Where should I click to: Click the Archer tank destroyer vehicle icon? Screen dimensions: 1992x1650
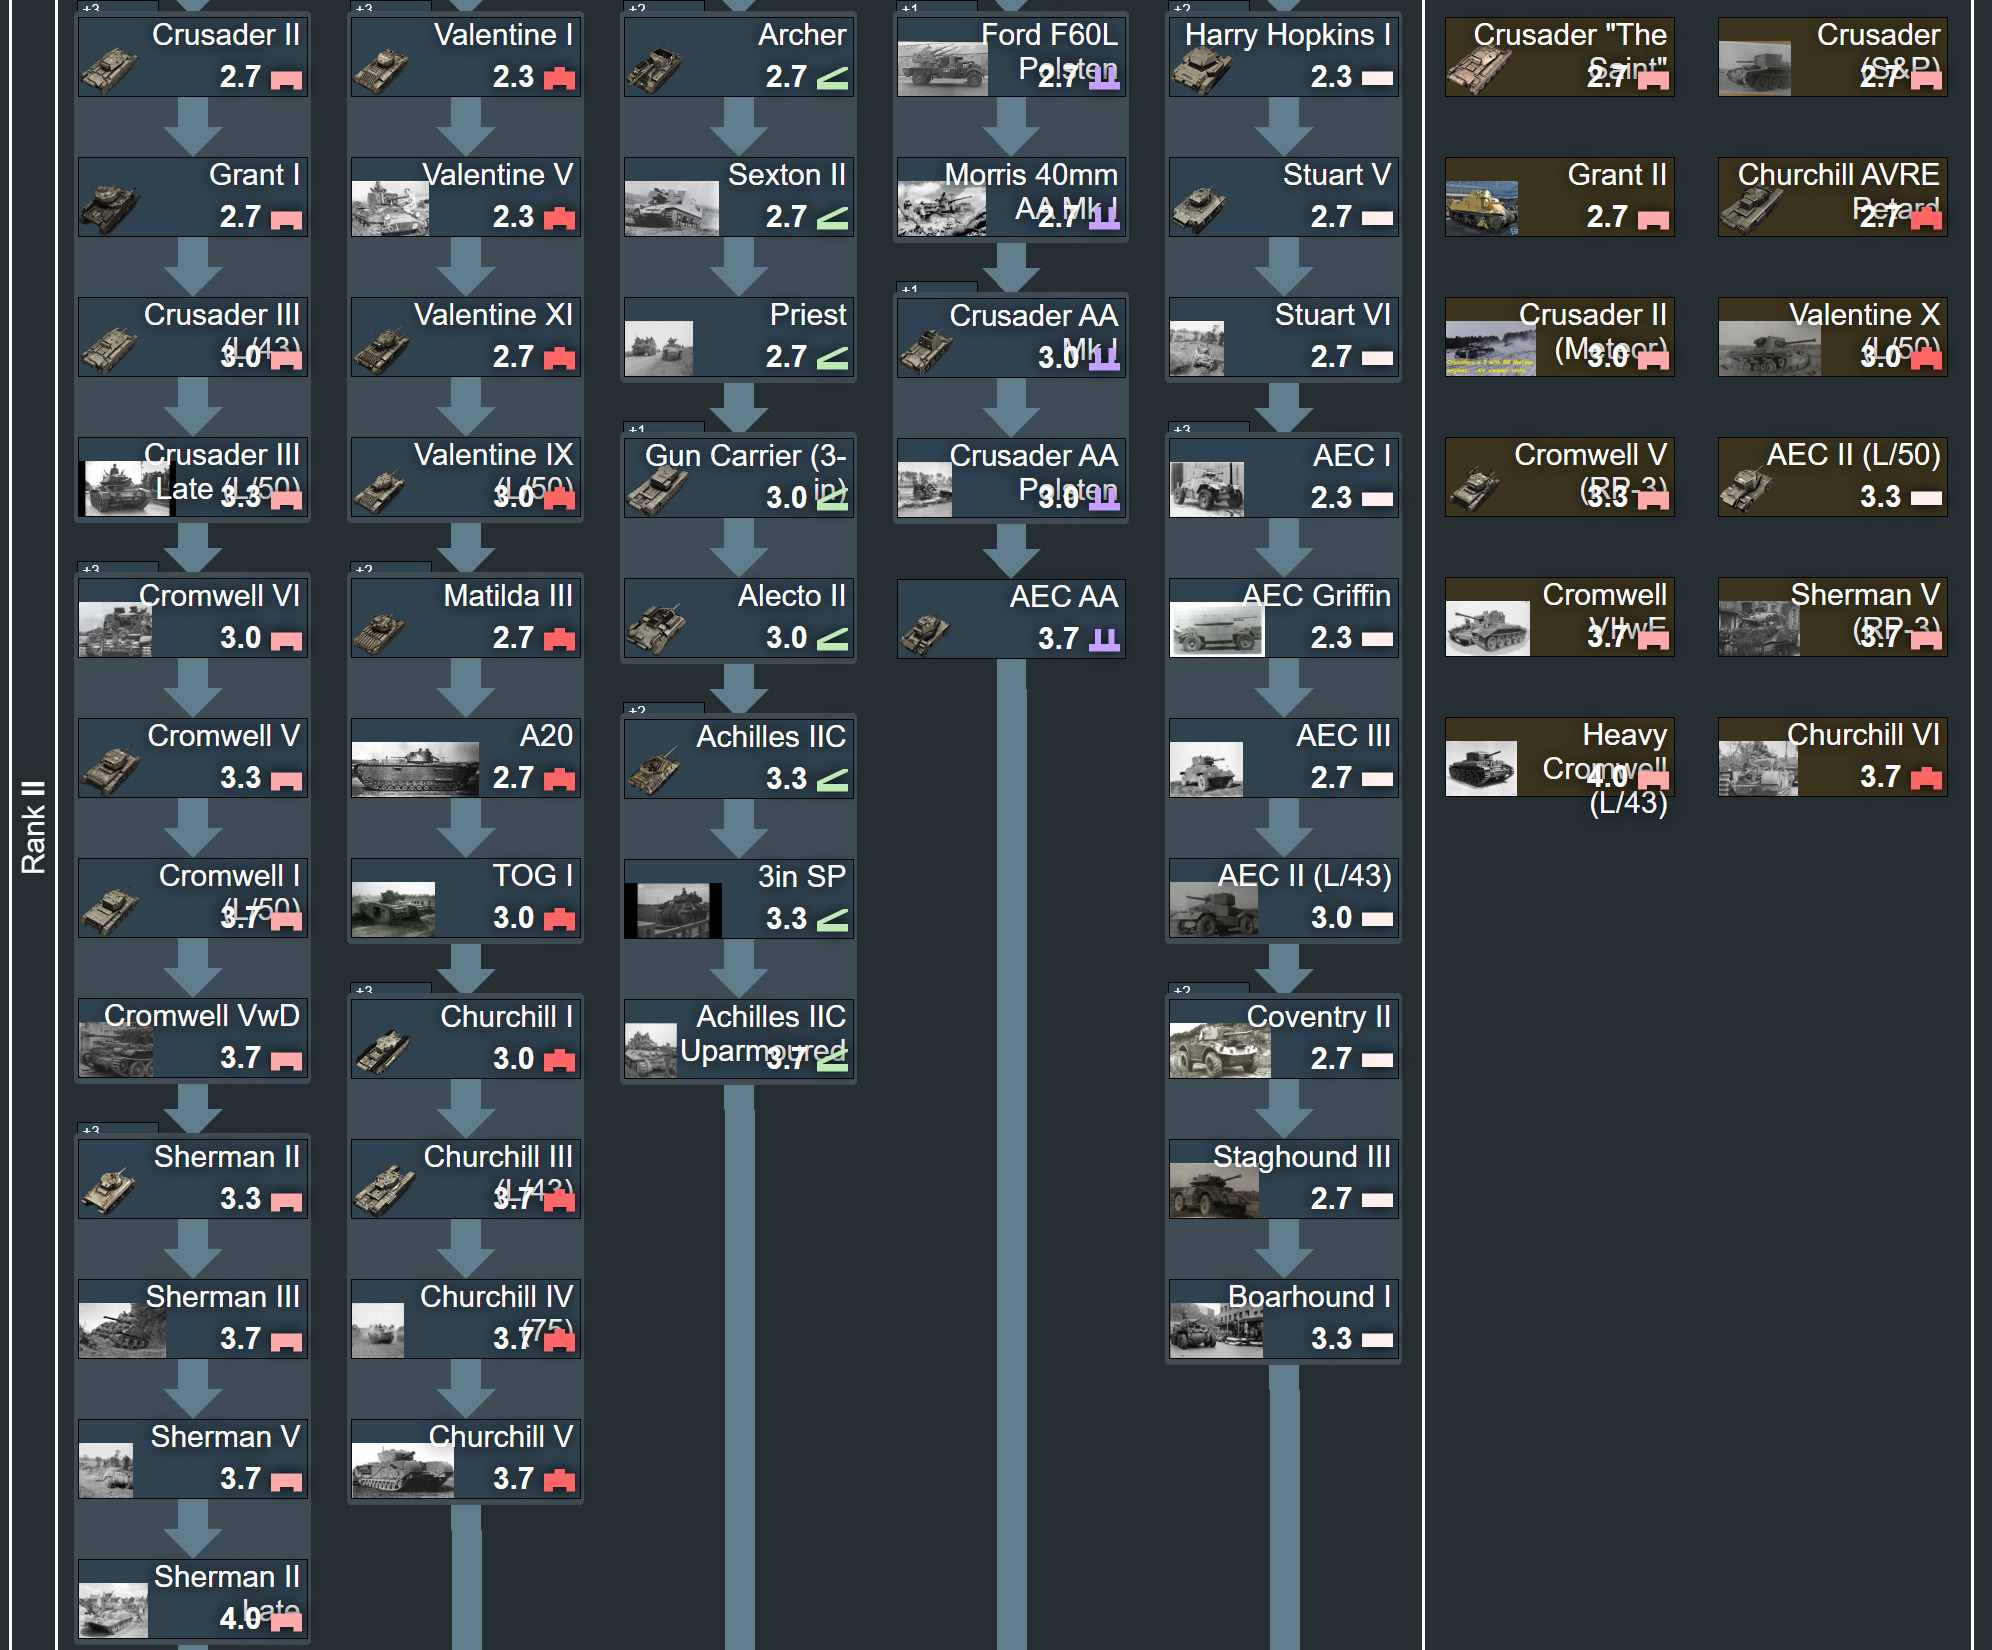[x=654, y=68]
